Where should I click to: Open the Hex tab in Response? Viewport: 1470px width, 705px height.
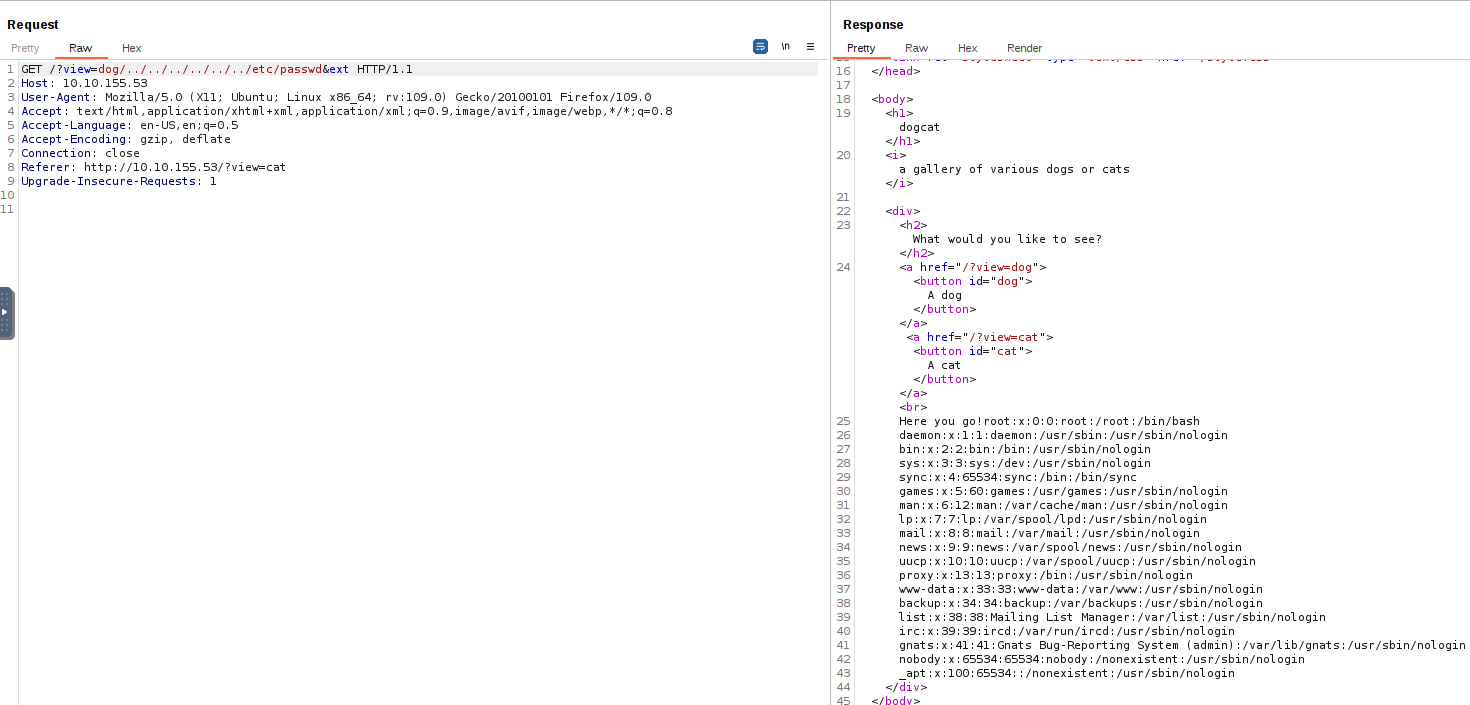pos(967,48)
